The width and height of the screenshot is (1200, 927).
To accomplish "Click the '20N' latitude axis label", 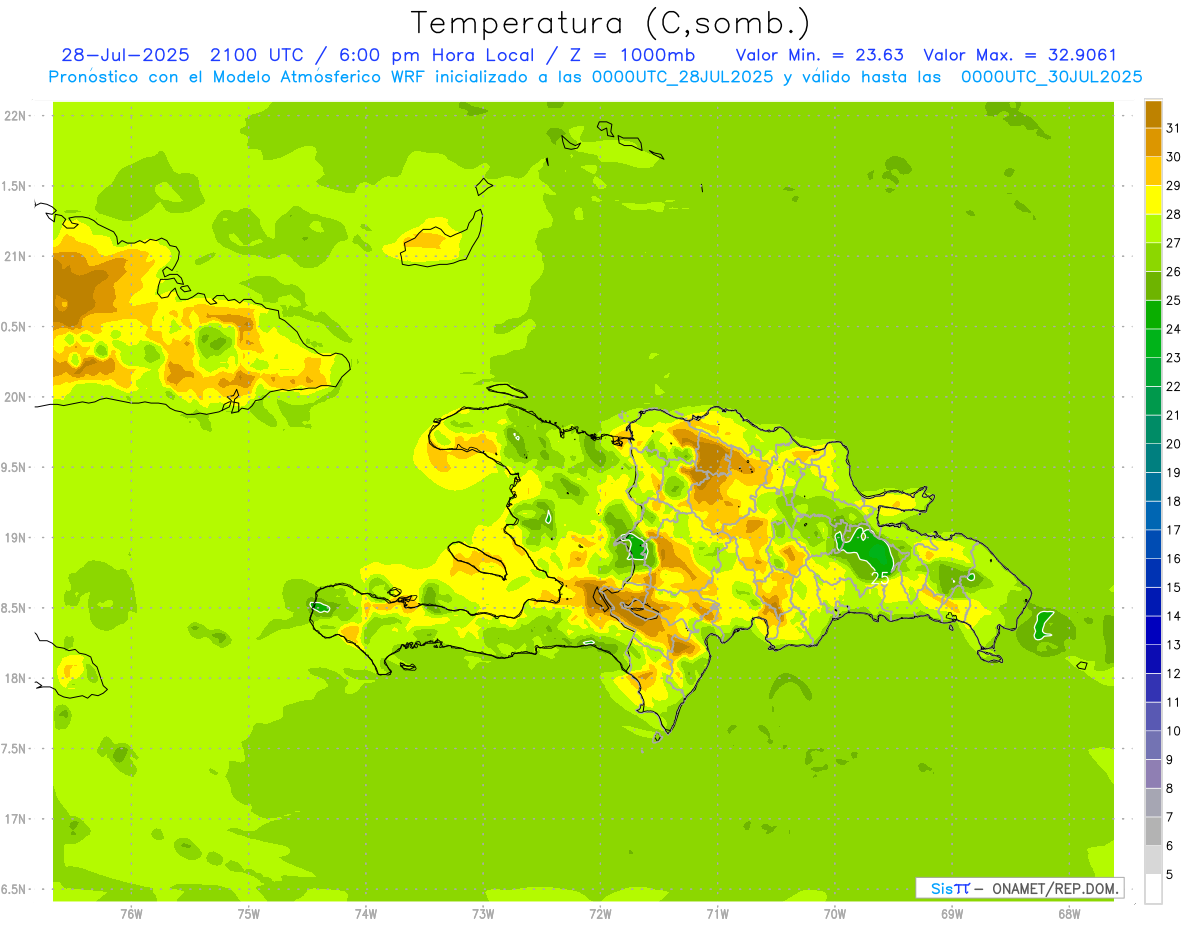I will pyautogui.click(x=16, y=397).
